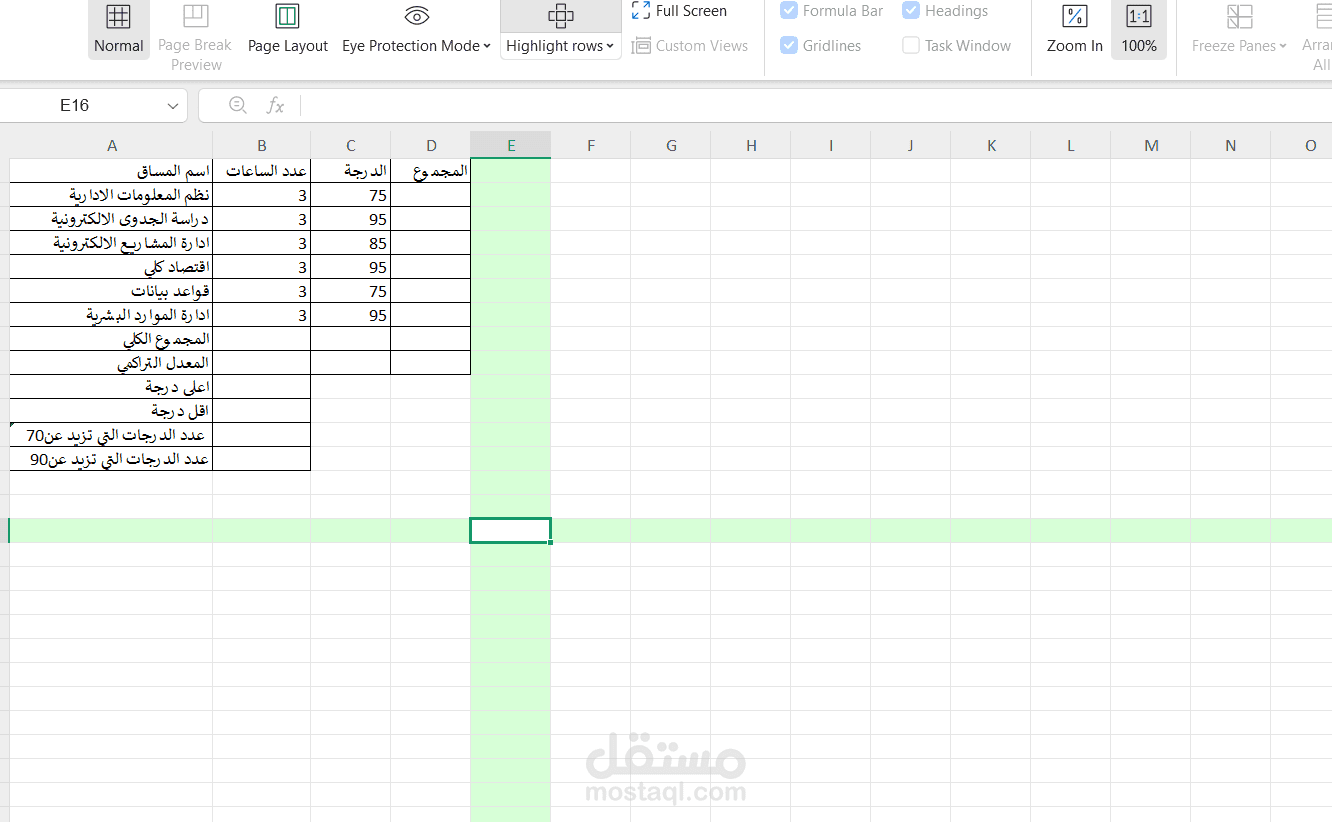The height and width of the screenshot is (822, 1332).
Task: Select cell 'عدد الدرجات التي تزيد عن70'
Action: 111,435
